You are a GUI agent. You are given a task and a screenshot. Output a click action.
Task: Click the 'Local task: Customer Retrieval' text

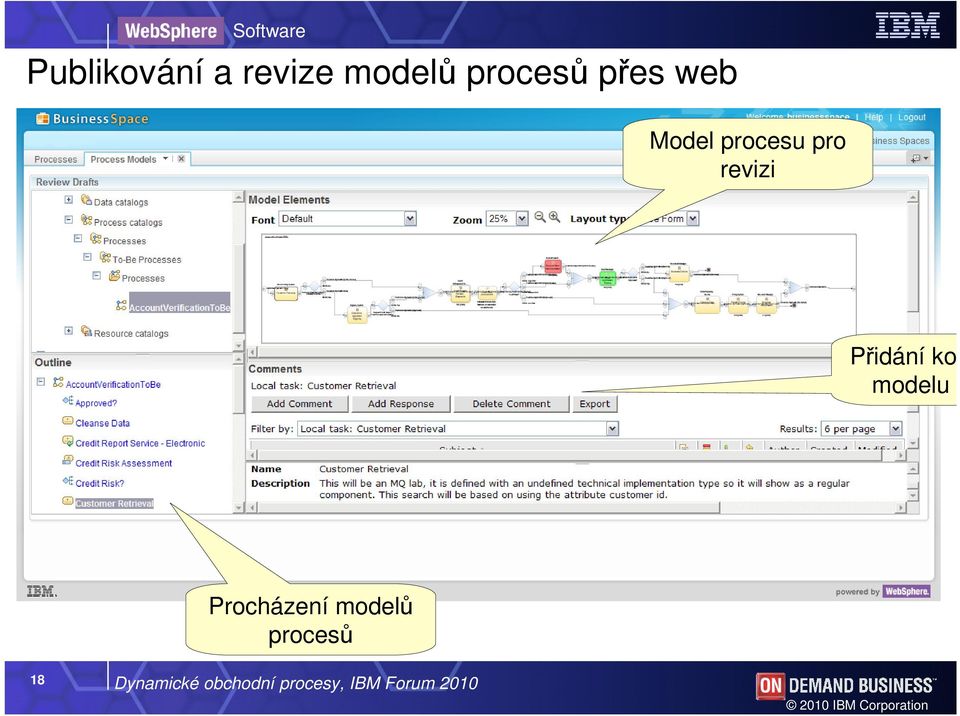pos(323,386)
